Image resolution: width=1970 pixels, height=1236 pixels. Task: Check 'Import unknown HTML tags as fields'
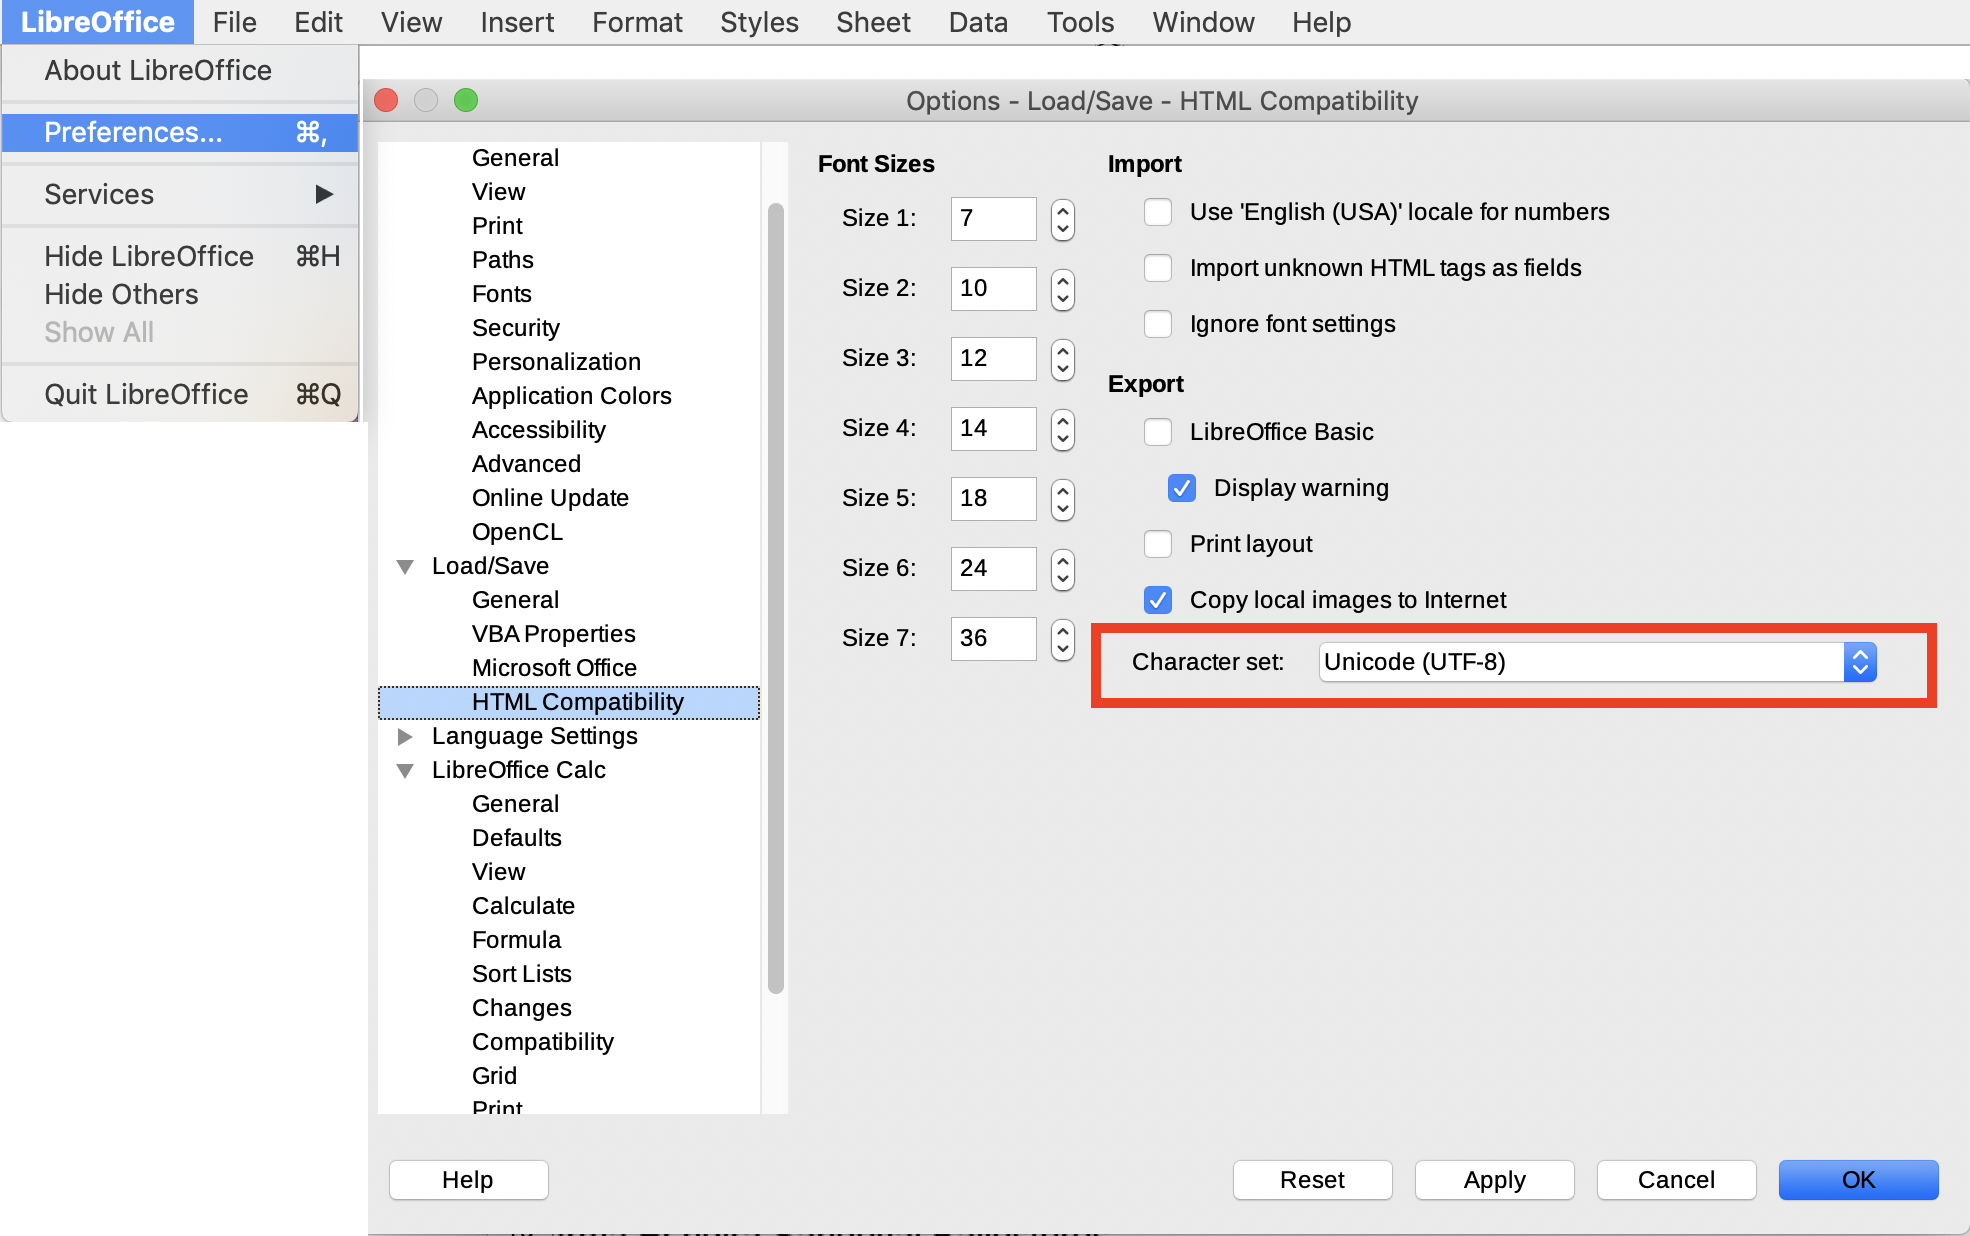coord(1157,268)
